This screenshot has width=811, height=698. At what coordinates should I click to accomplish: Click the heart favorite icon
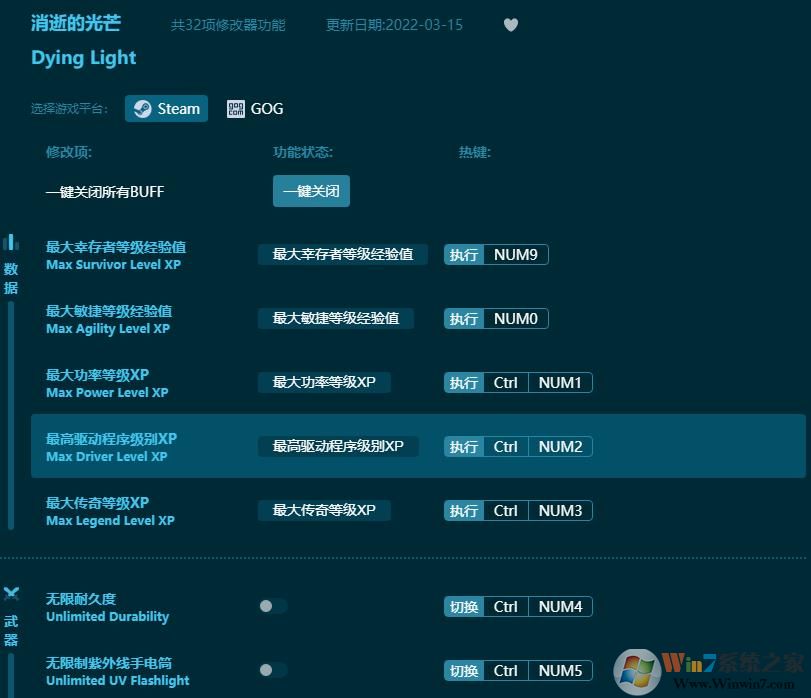[x=510, y=25]
